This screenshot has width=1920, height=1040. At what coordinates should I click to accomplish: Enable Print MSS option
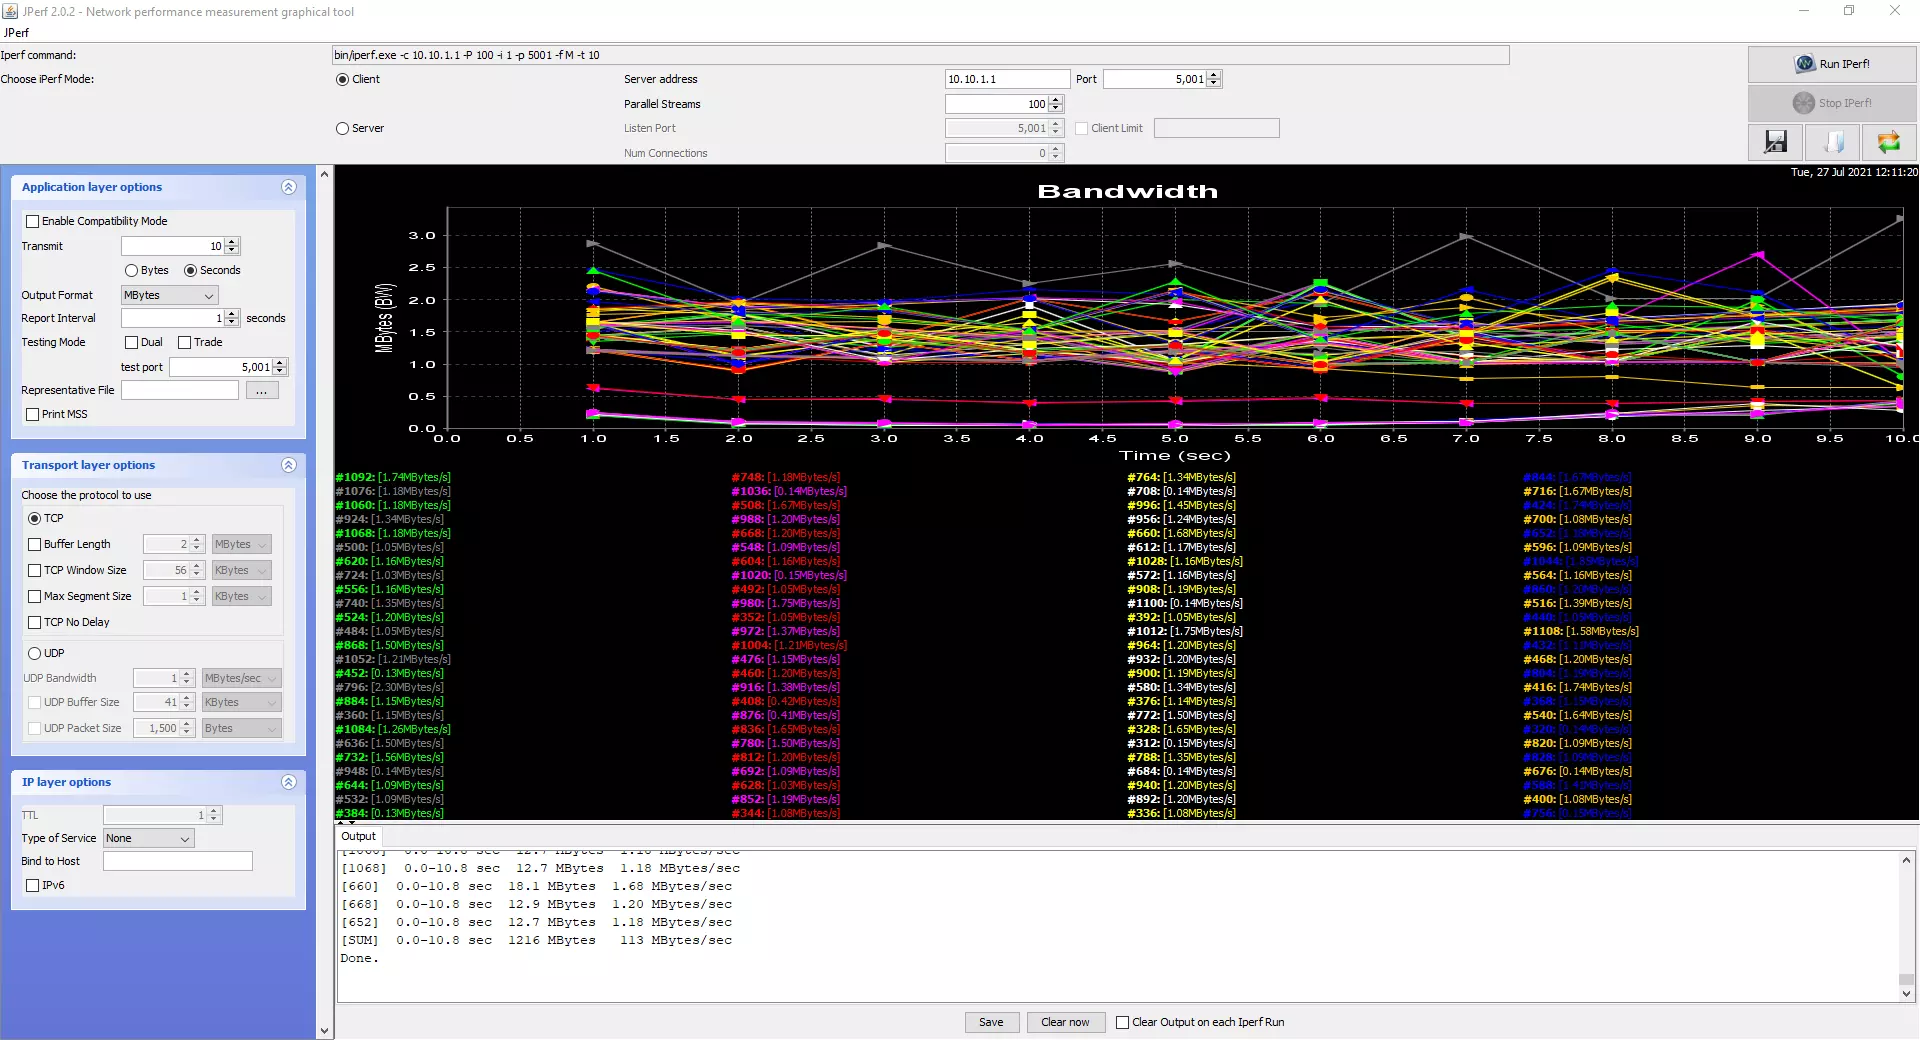pos(33,414)
